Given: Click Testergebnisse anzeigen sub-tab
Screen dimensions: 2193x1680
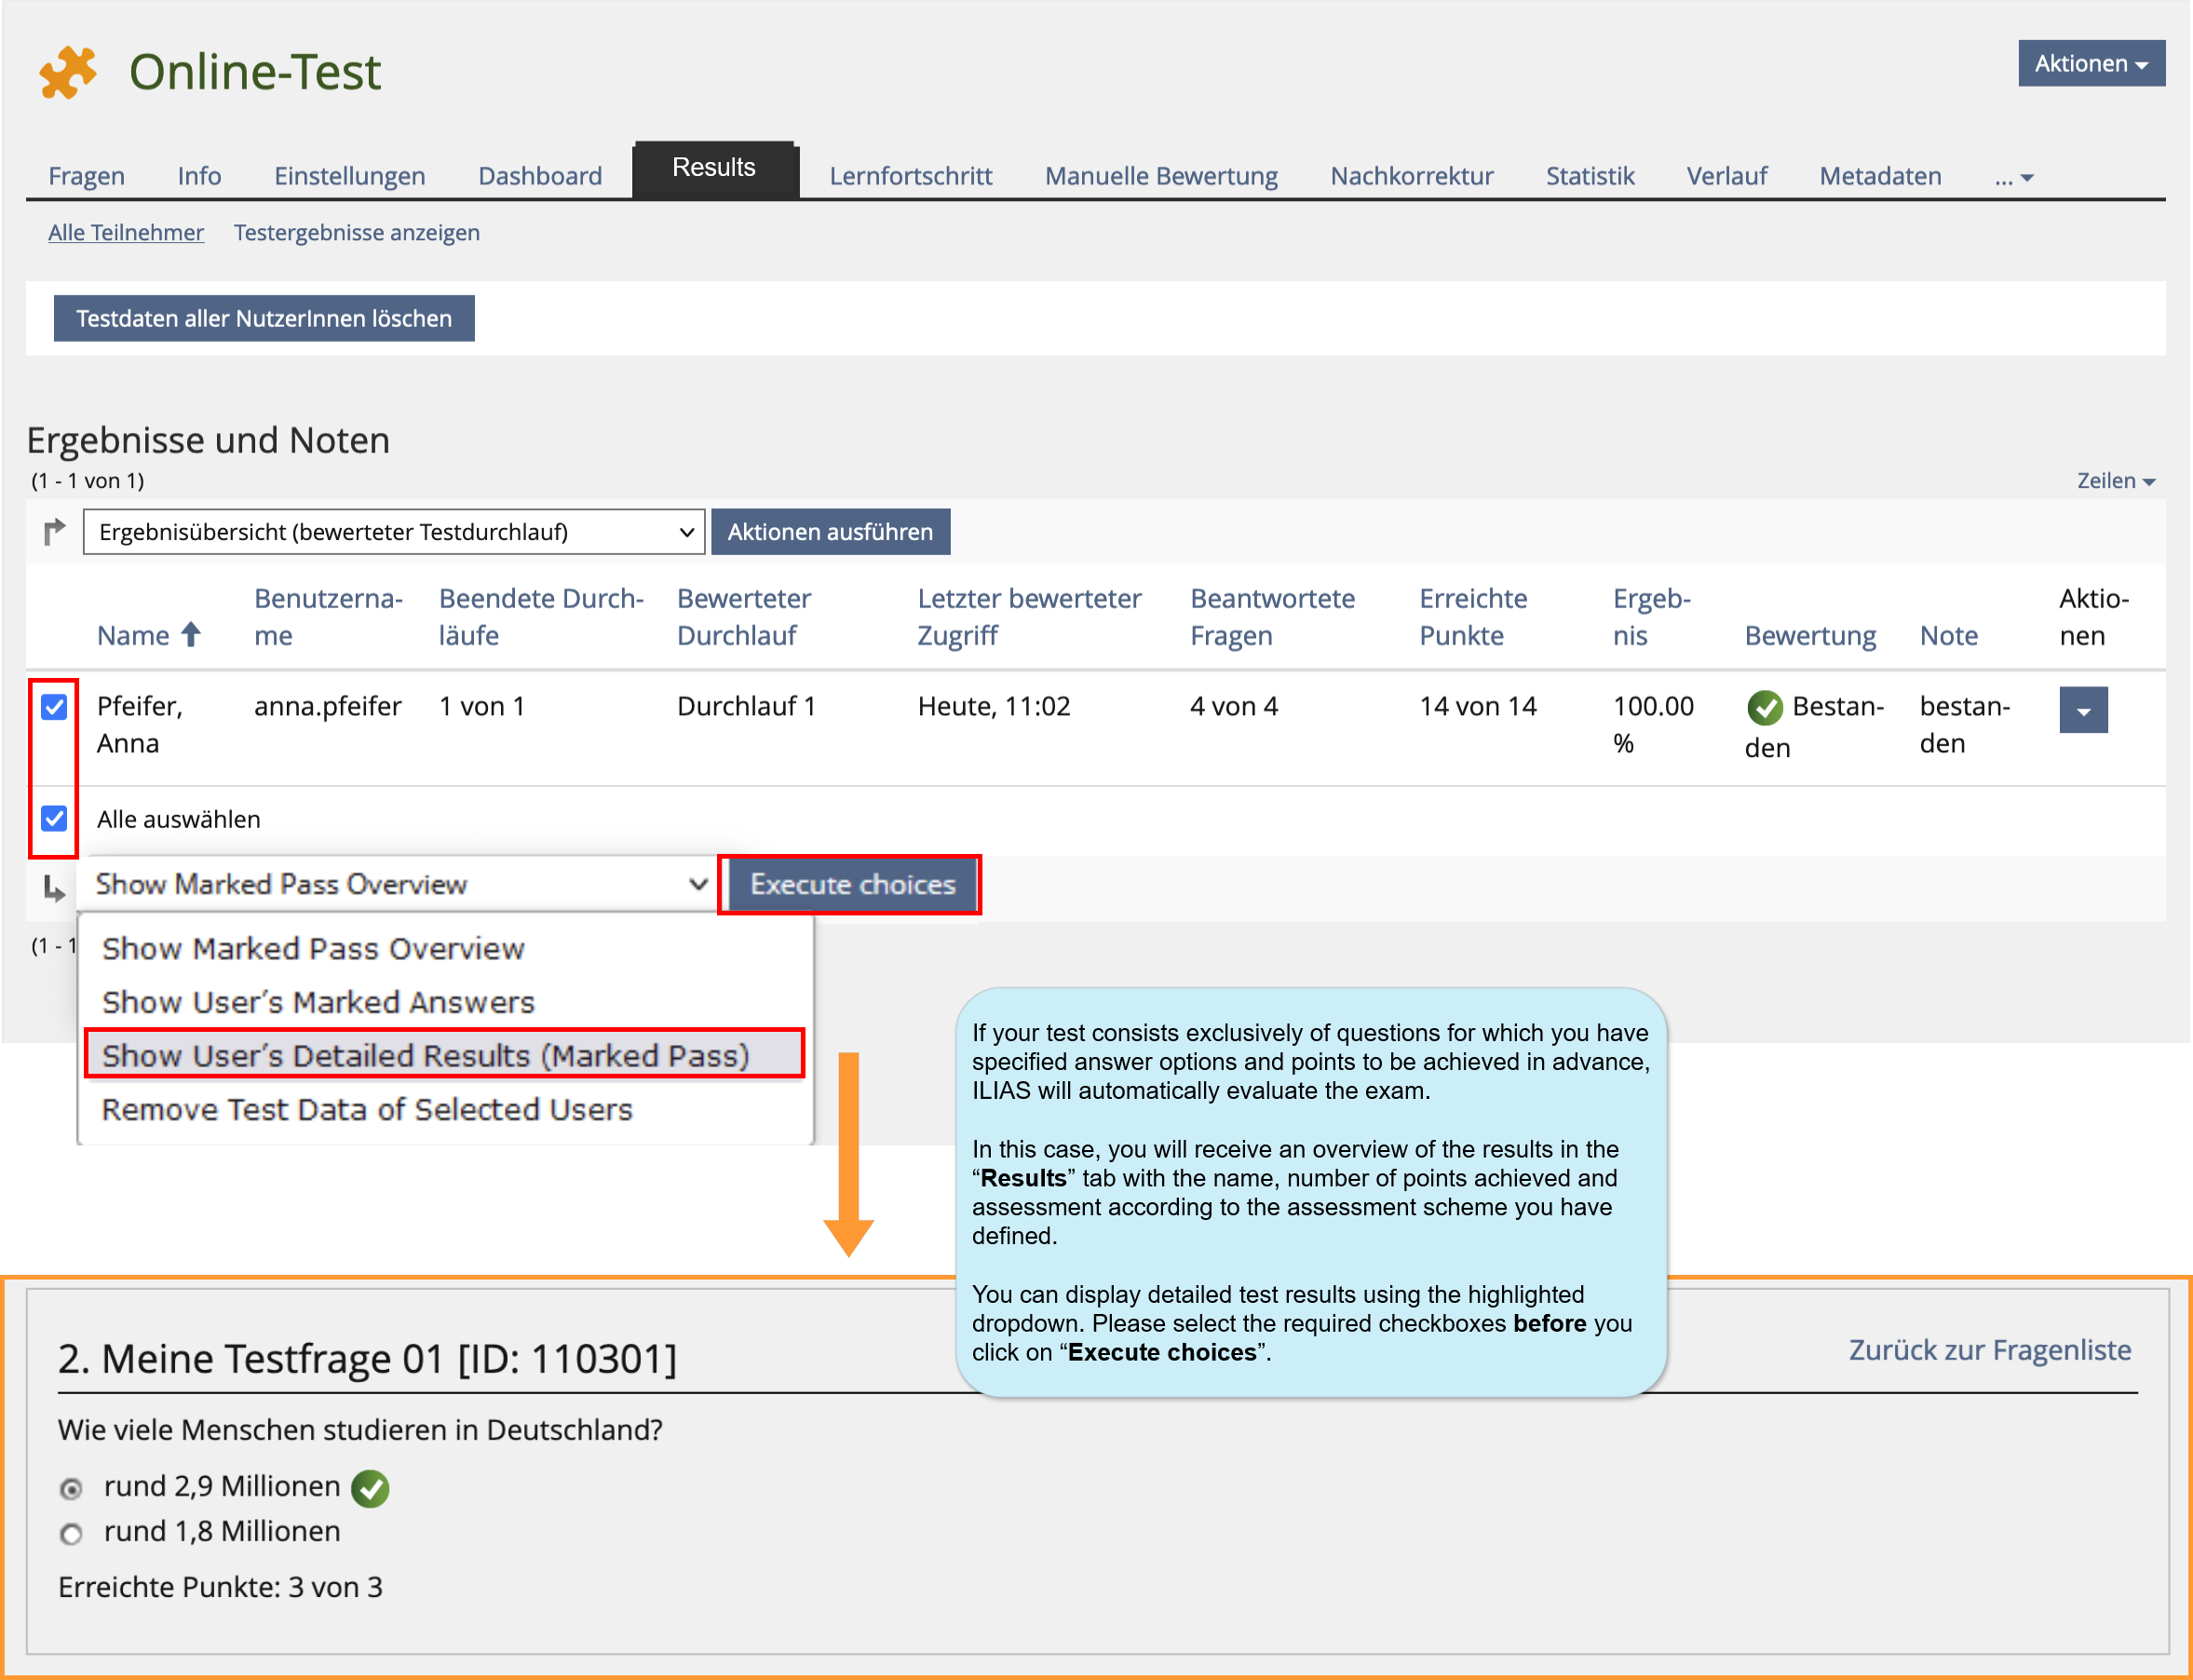Looking at the screenshot, I should pos(357,233).
